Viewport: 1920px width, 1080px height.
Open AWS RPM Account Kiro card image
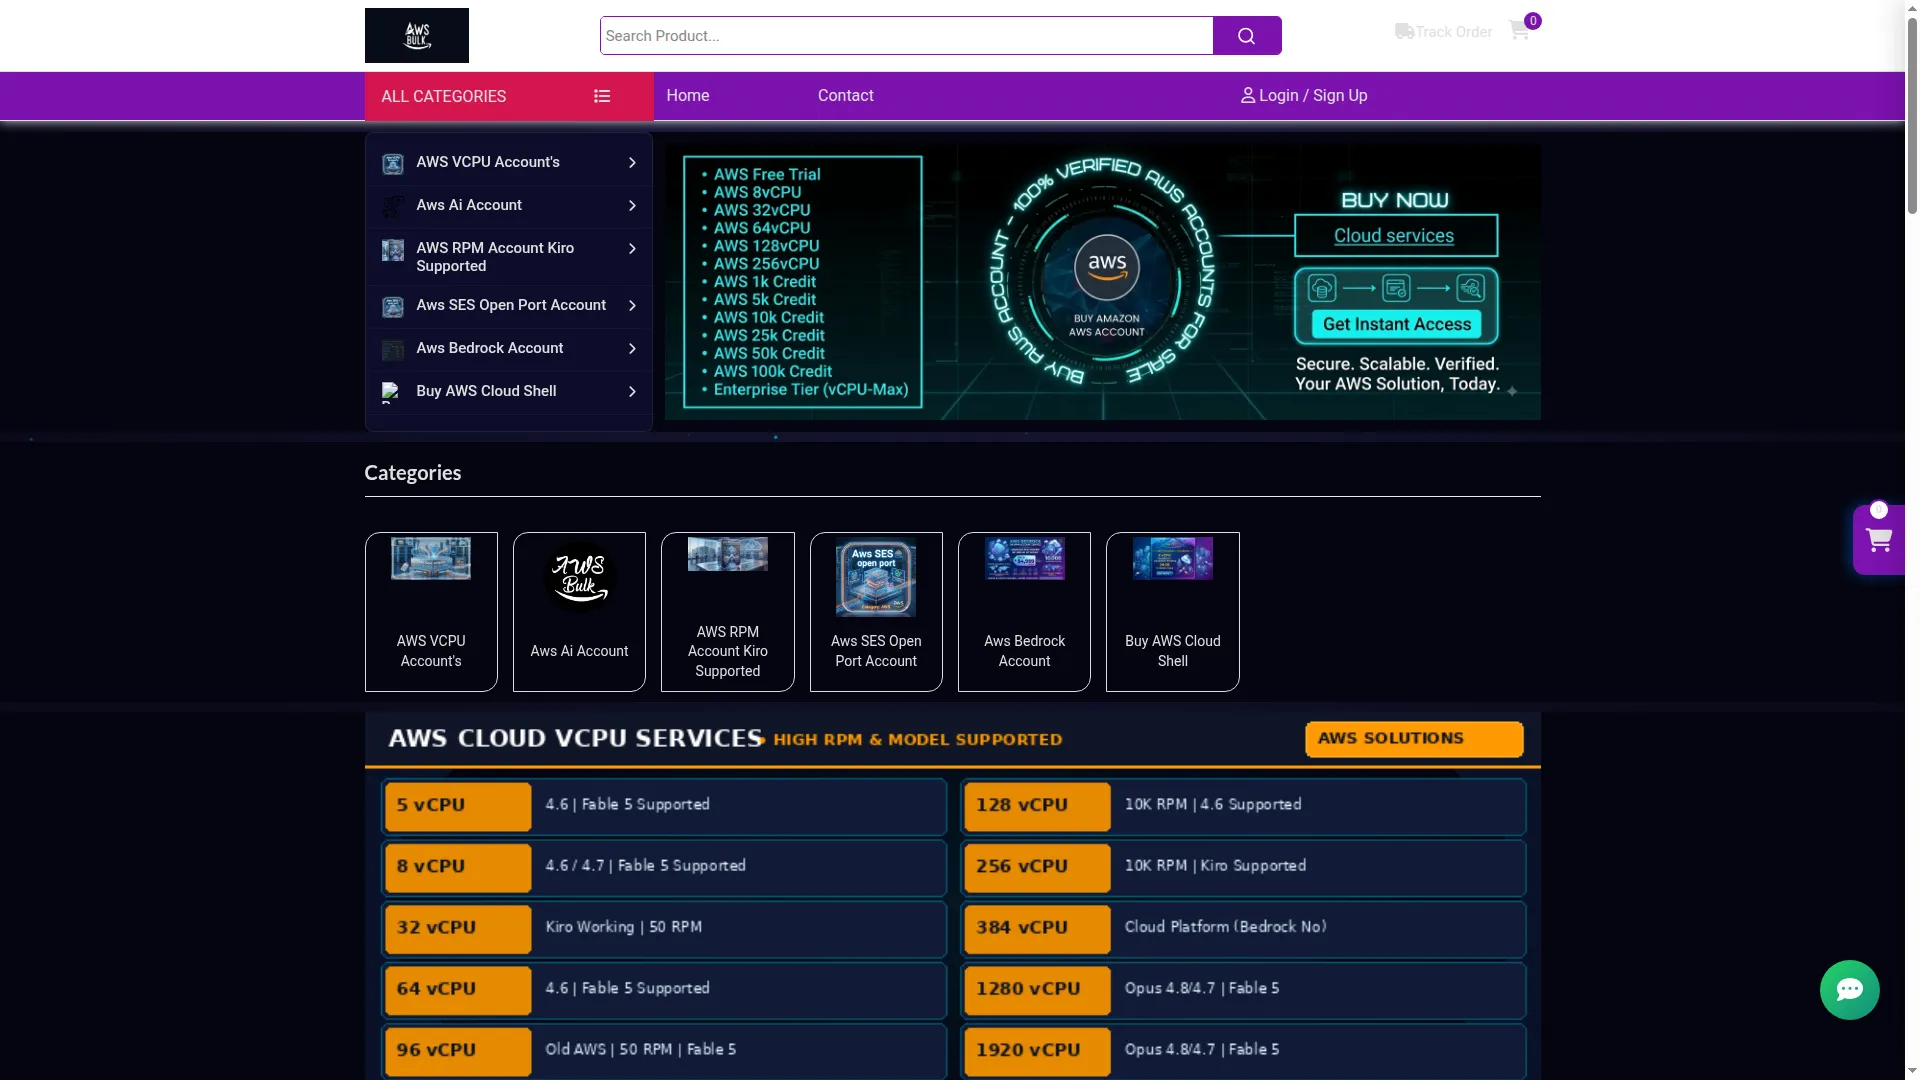(728, 554)
